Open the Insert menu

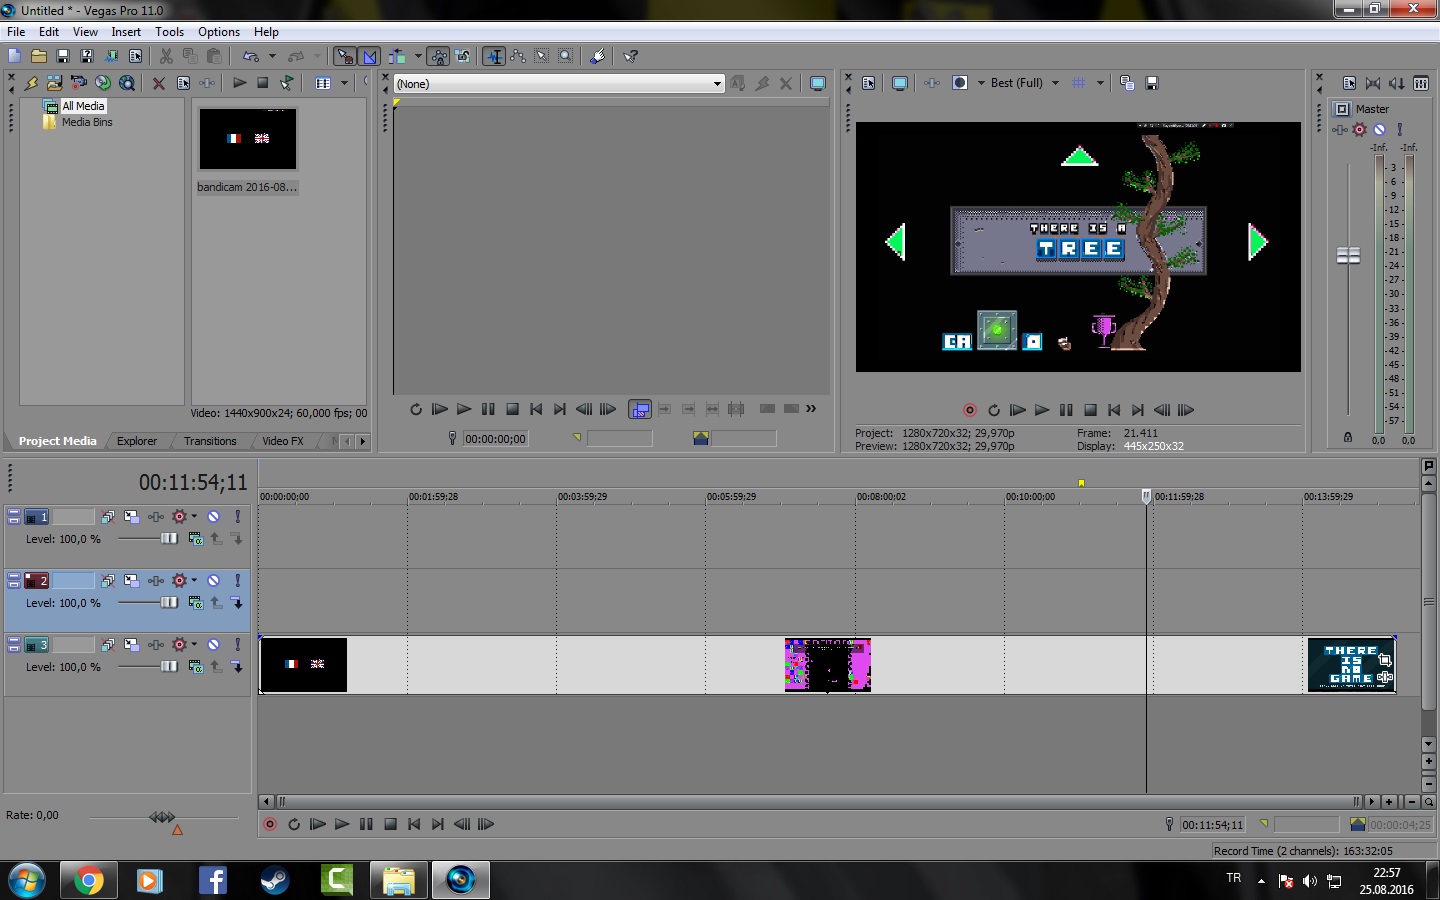pos(126,32)
